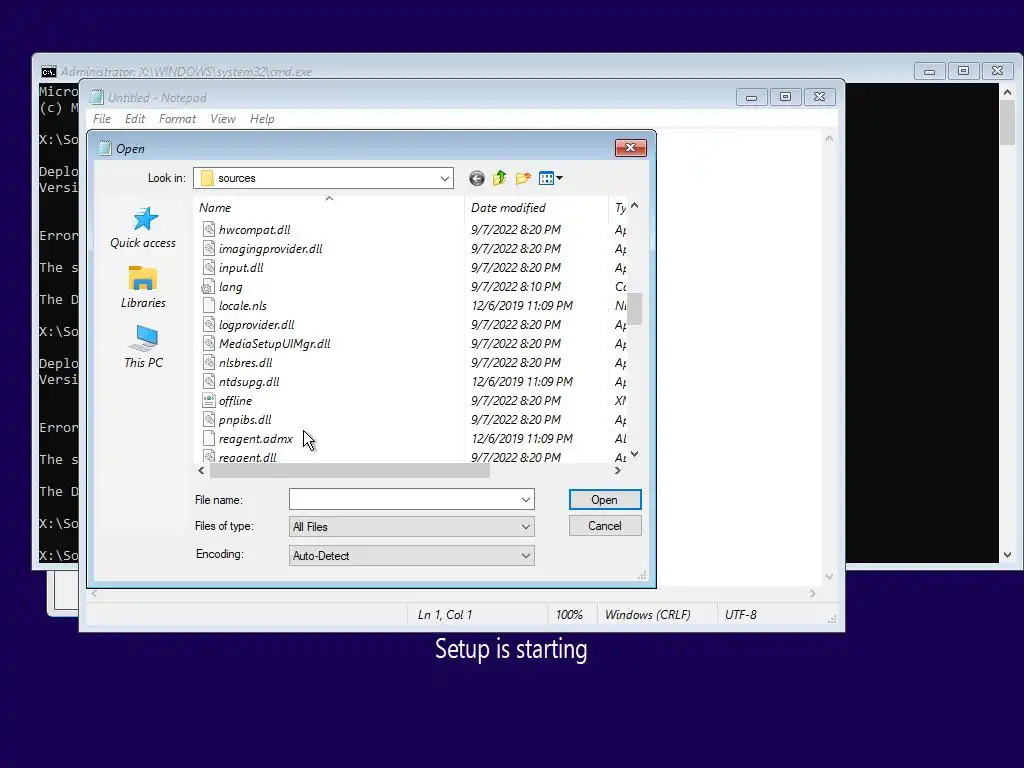Click the file list scroll down arrow
Image resolution: width=1024 pixels, height=768 pixels.
point(634,455)
